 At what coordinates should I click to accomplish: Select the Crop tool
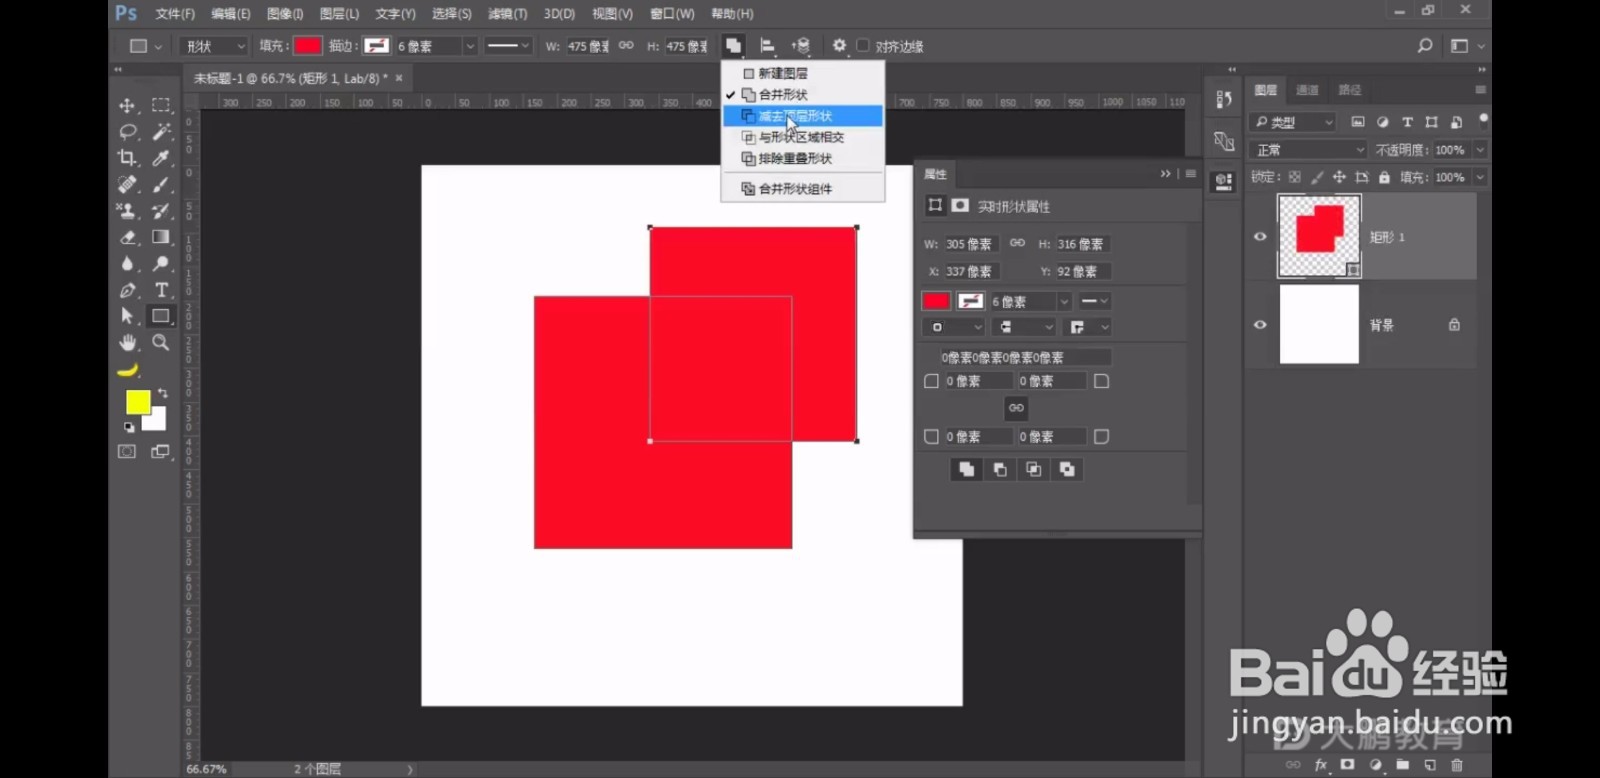click(x=127, y=158)
